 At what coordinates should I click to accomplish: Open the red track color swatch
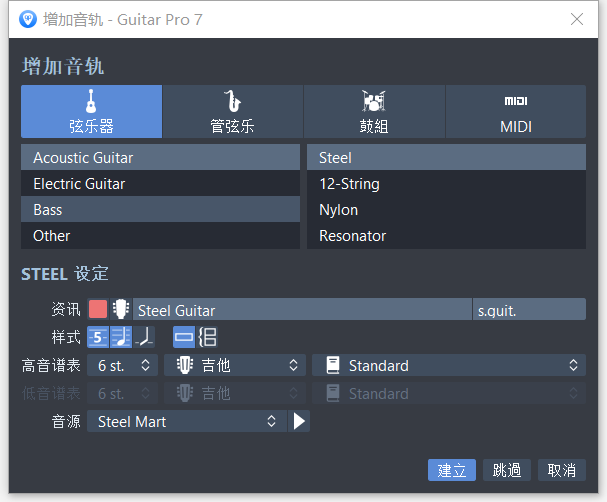click(98, 309)
